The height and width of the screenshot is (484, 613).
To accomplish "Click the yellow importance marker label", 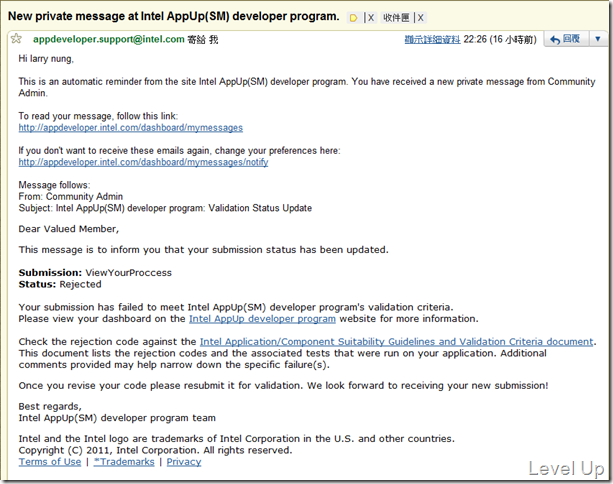I will 353,18.
